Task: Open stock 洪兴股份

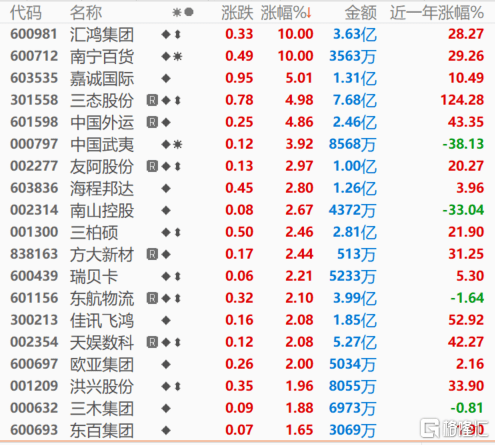Action: click(102, 386)
